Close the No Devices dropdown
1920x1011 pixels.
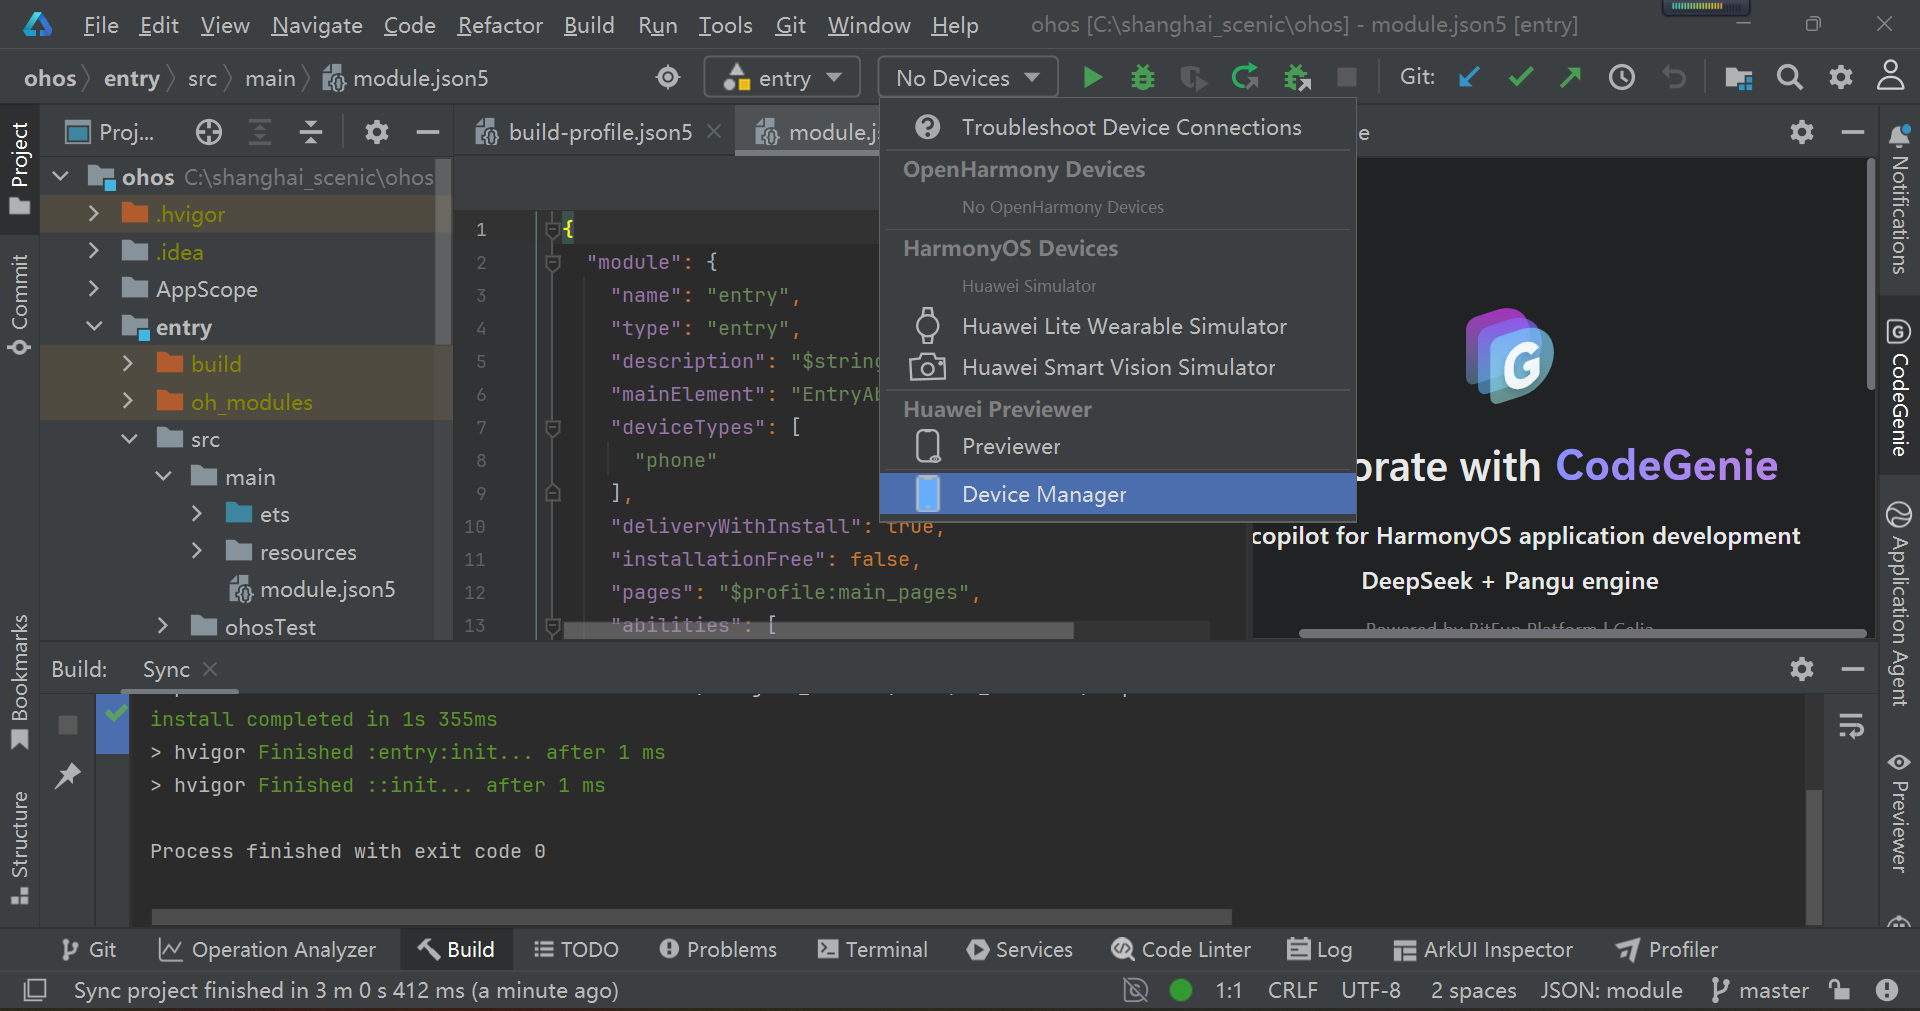coord(968,77)
